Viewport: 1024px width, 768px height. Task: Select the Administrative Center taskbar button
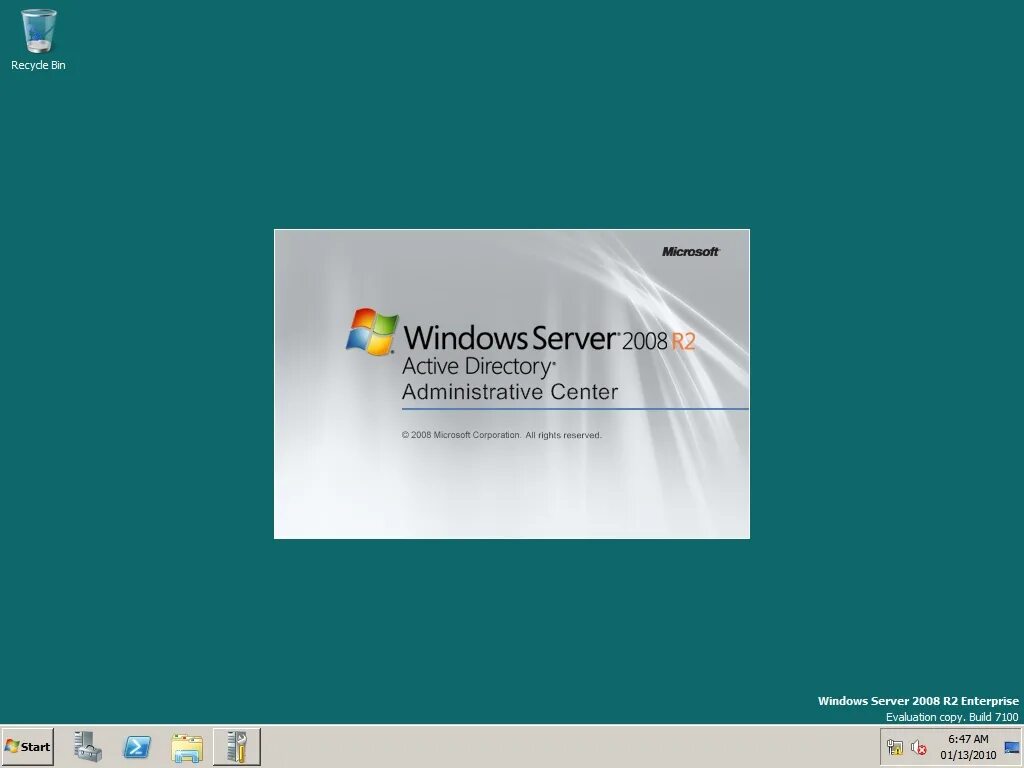coord(236,746)
